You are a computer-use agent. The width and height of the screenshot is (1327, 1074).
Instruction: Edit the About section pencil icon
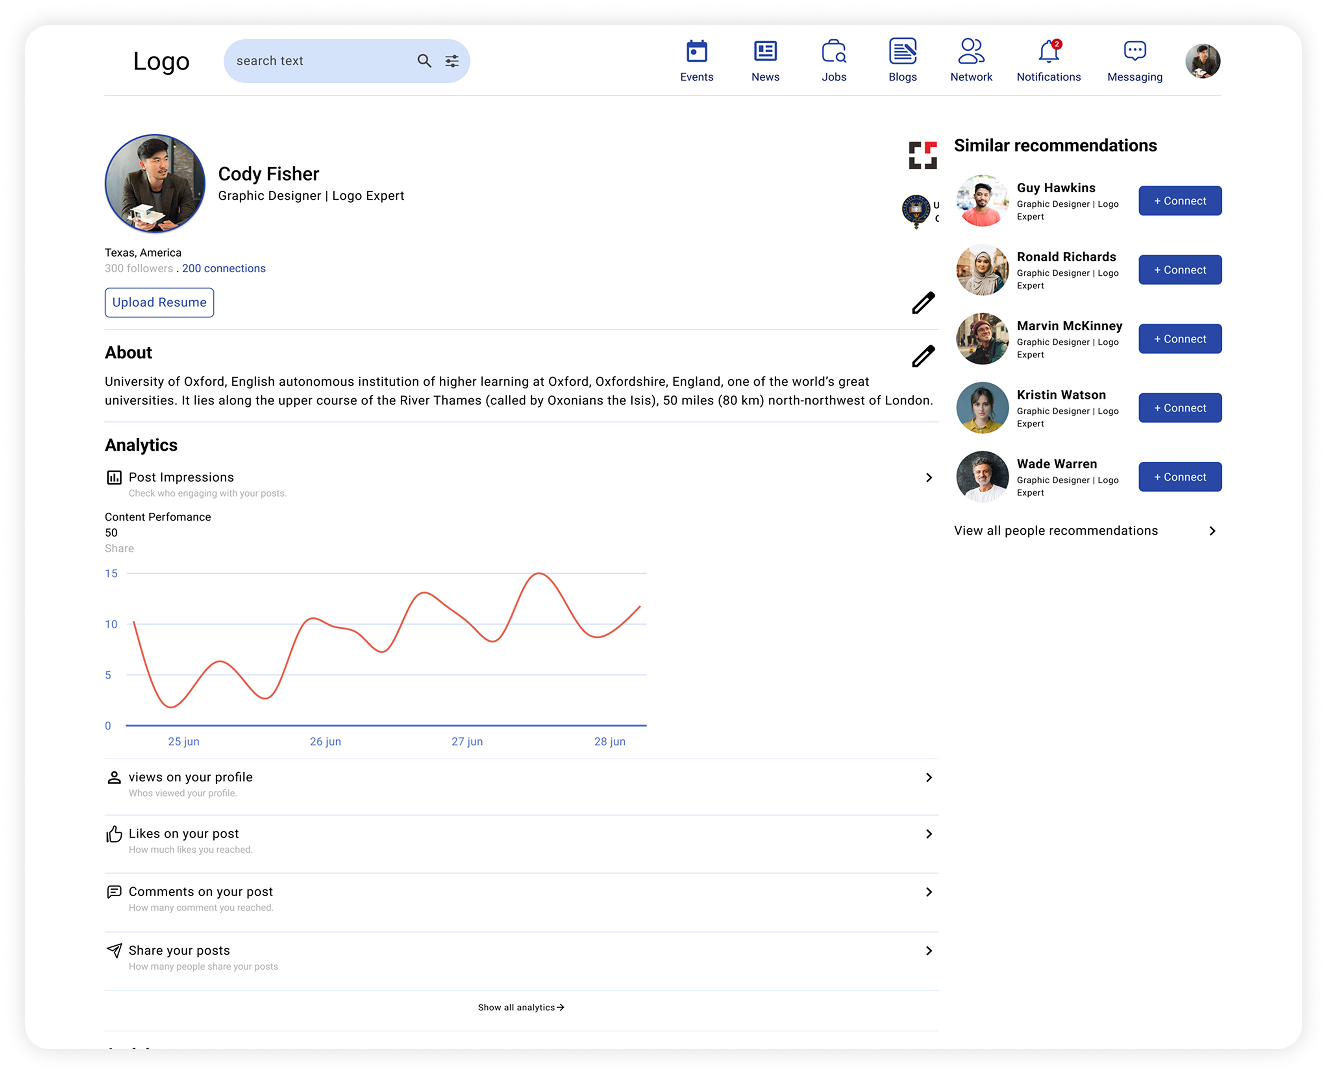(922, 356)
